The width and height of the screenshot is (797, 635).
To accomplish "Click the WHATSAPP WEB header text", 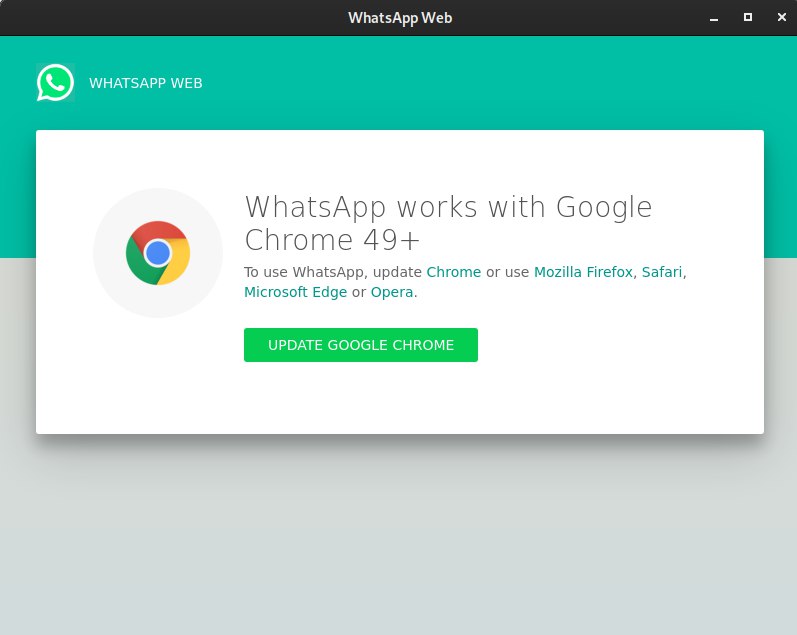I will [x=146, y=83].
